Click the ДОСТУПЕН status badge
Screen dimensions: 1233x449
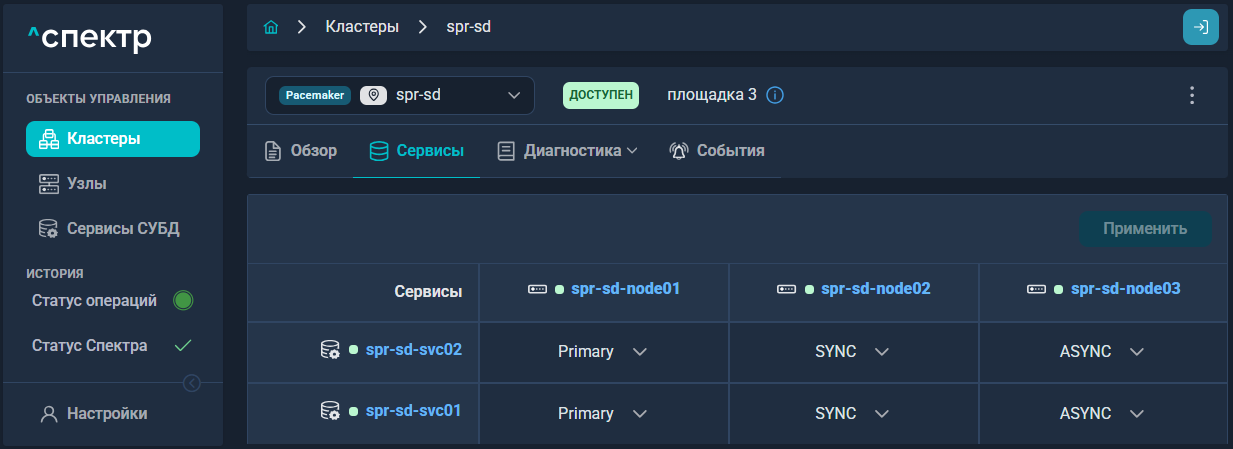tap(601, 96)
